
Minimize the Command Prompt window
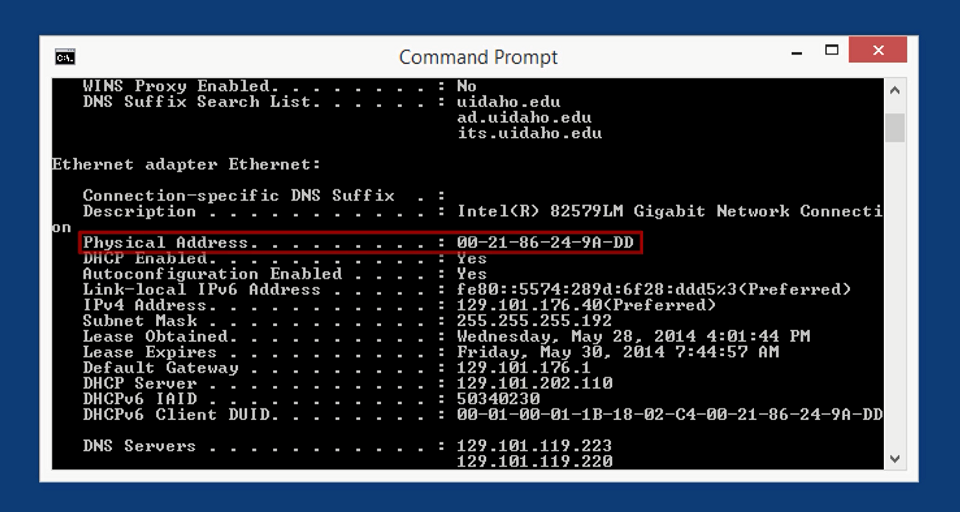(797, 53)
